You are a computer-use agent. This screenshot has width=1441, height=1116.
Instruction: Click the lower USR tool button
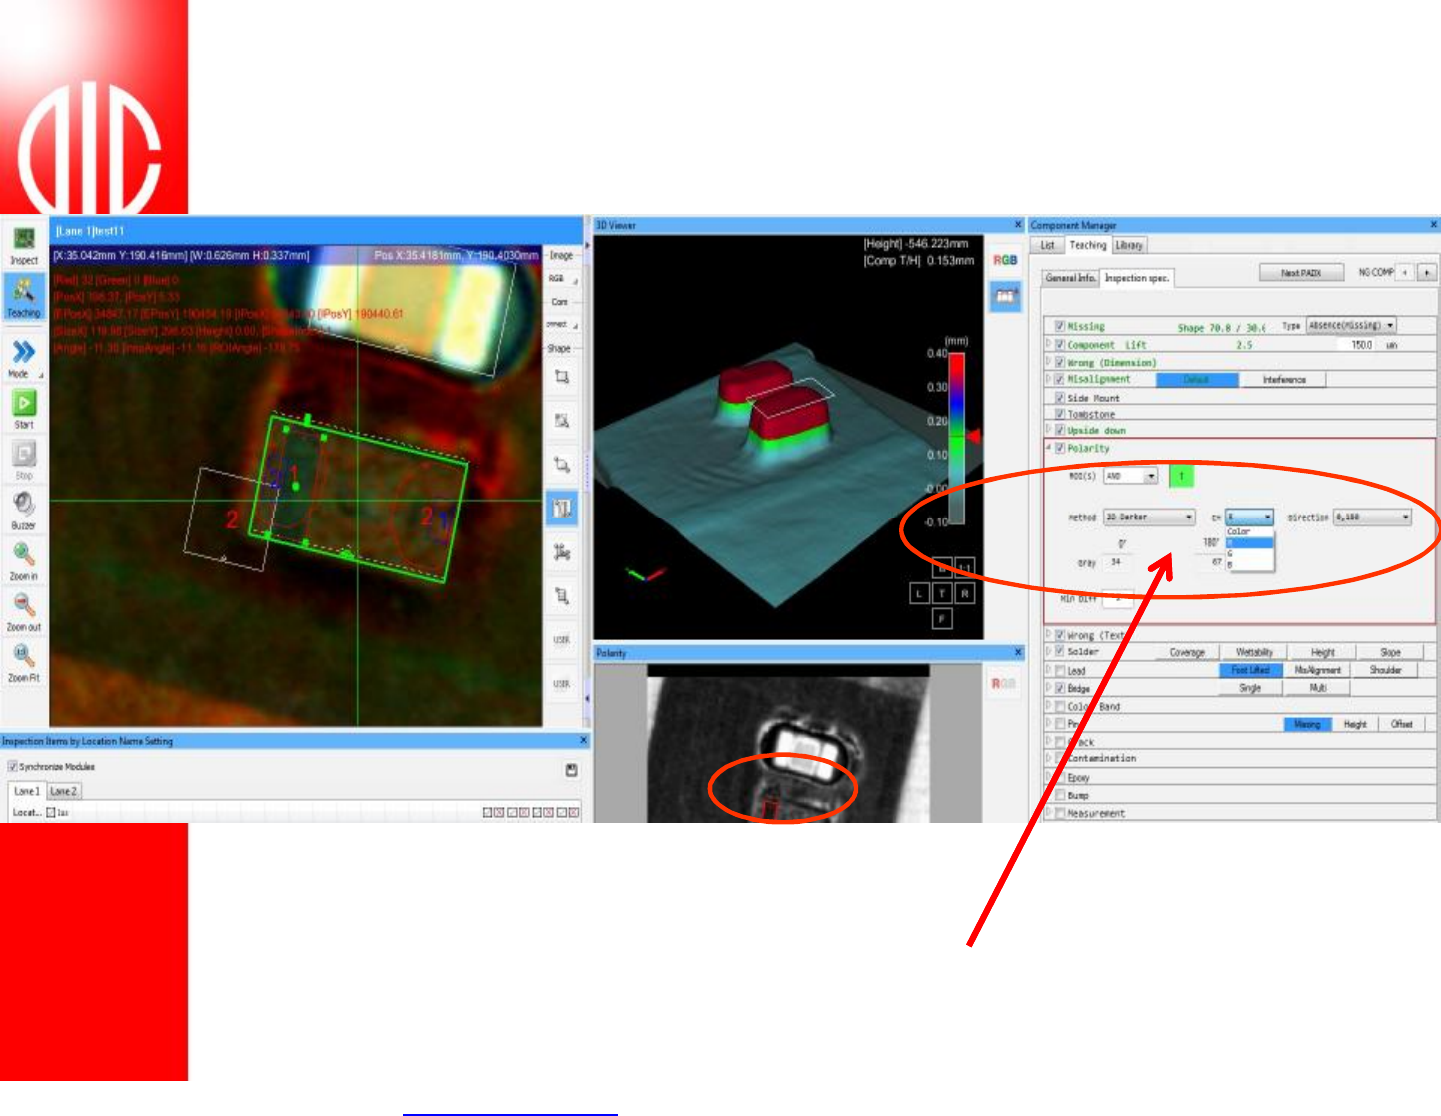(x=562, y=684)
